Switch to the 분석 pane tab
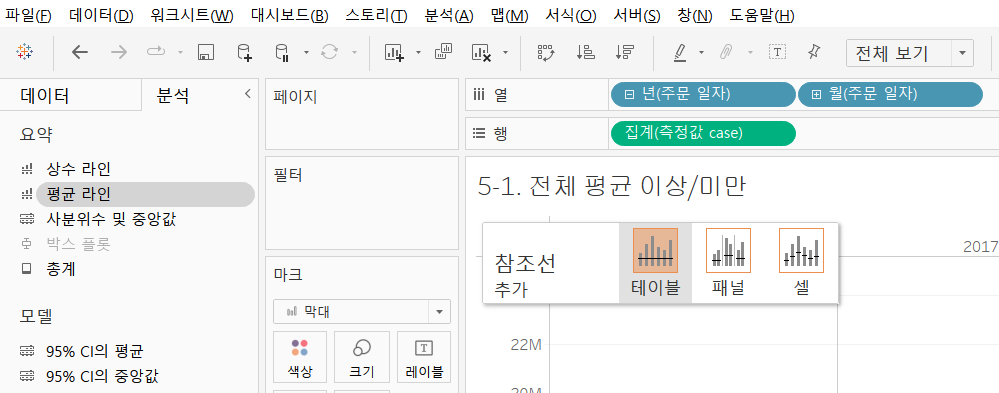Screen dimensions: 999x393 coord(173,96)
